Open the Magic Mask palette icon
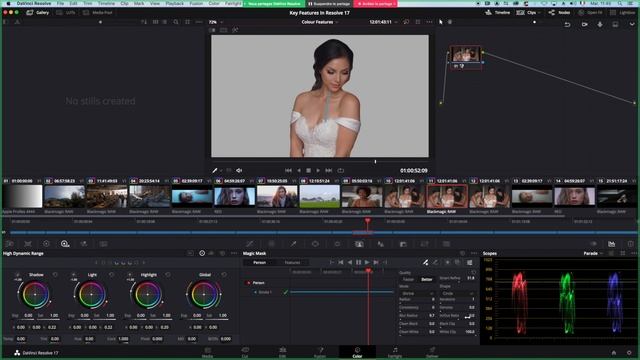Image resolution: width=640 pixels, height=360 pixels. coord(359,244)
